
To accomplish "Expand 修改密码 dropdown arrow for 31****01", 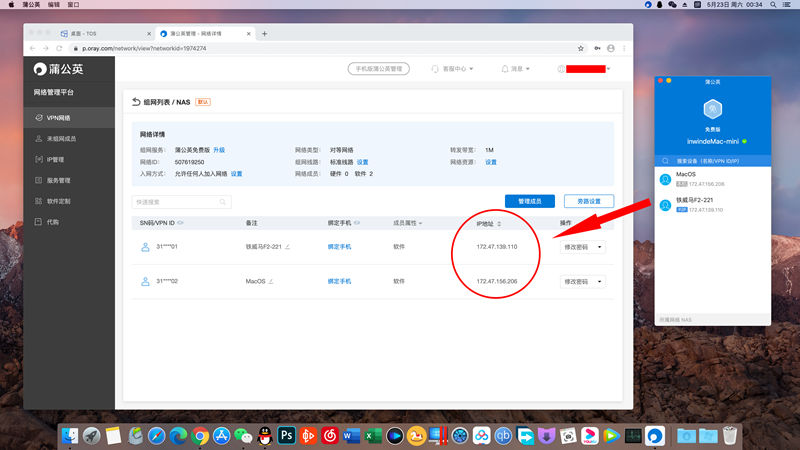I will (x=599, y=247).
